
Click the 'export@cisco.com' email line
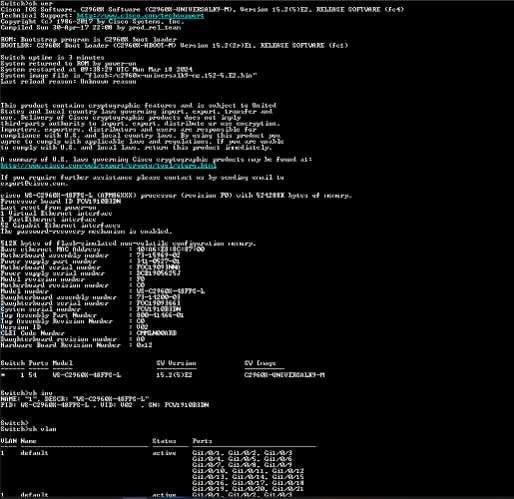[34, 183]
